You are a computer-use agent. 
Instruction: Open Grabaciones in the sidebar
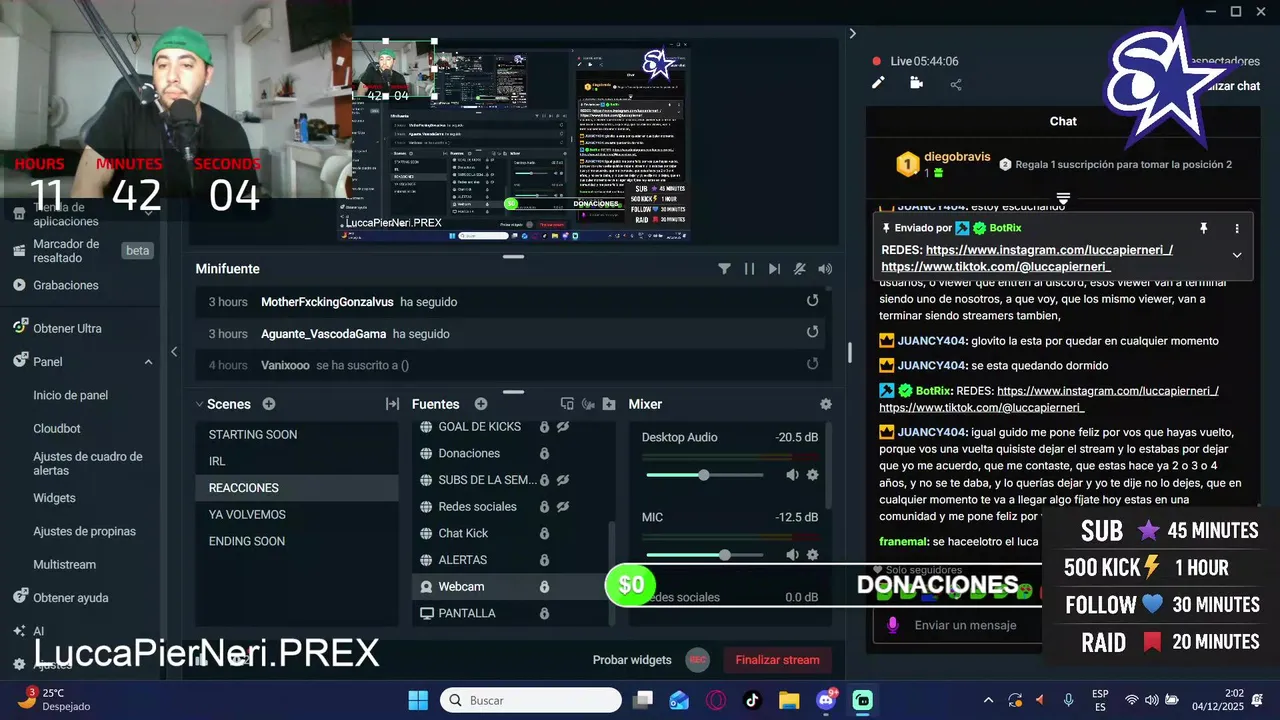66,285
